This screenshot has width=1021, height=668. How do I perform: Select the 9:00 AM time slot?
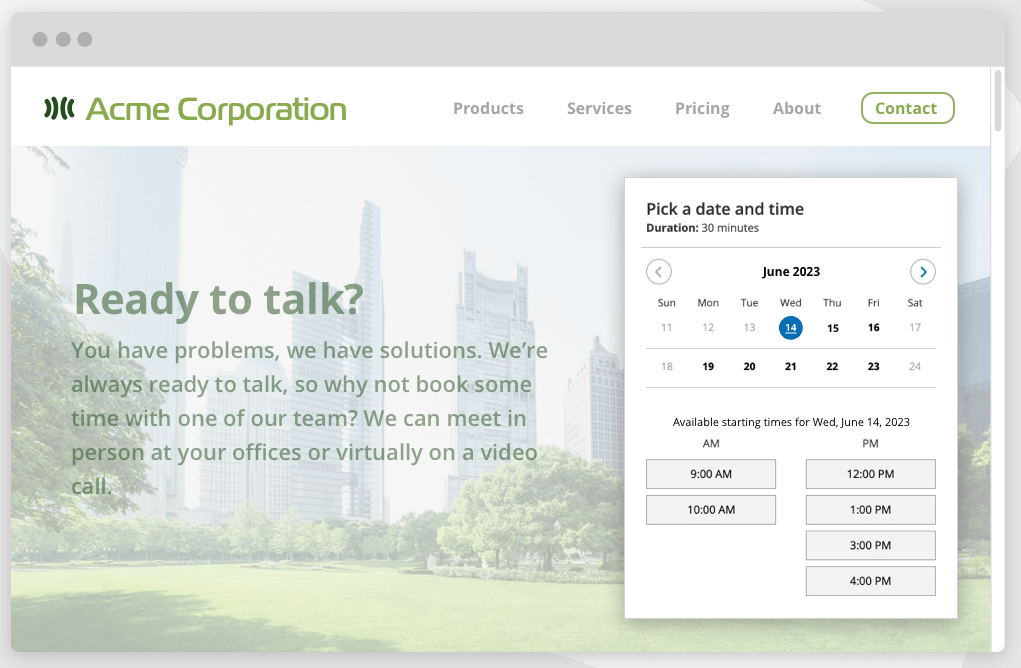click(x=711, y=474)
